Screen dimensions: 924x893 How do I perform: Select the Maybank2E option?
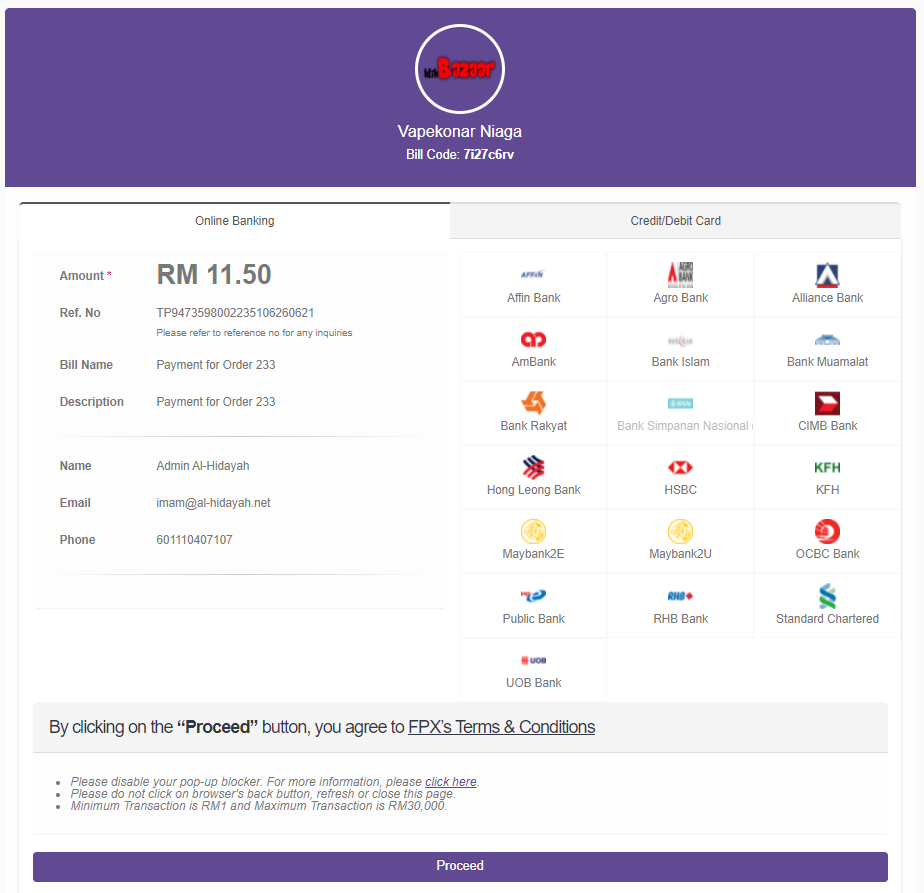[533, 531]
